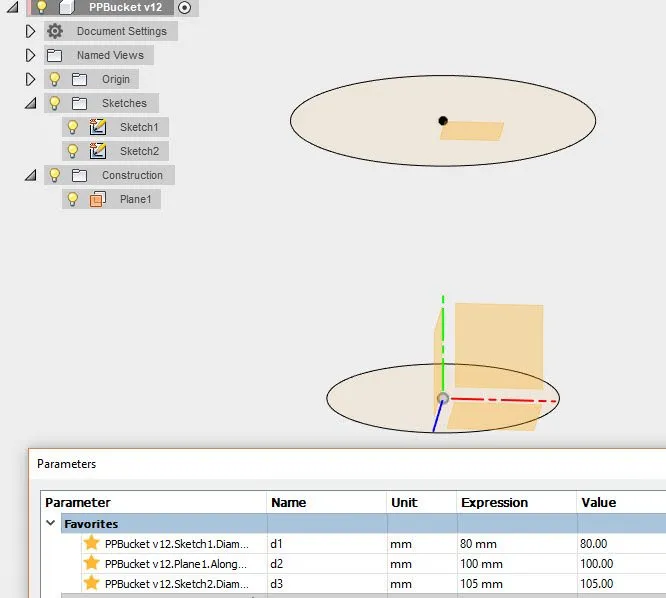Select the Favorites group header row

click(x=363, y=524)
